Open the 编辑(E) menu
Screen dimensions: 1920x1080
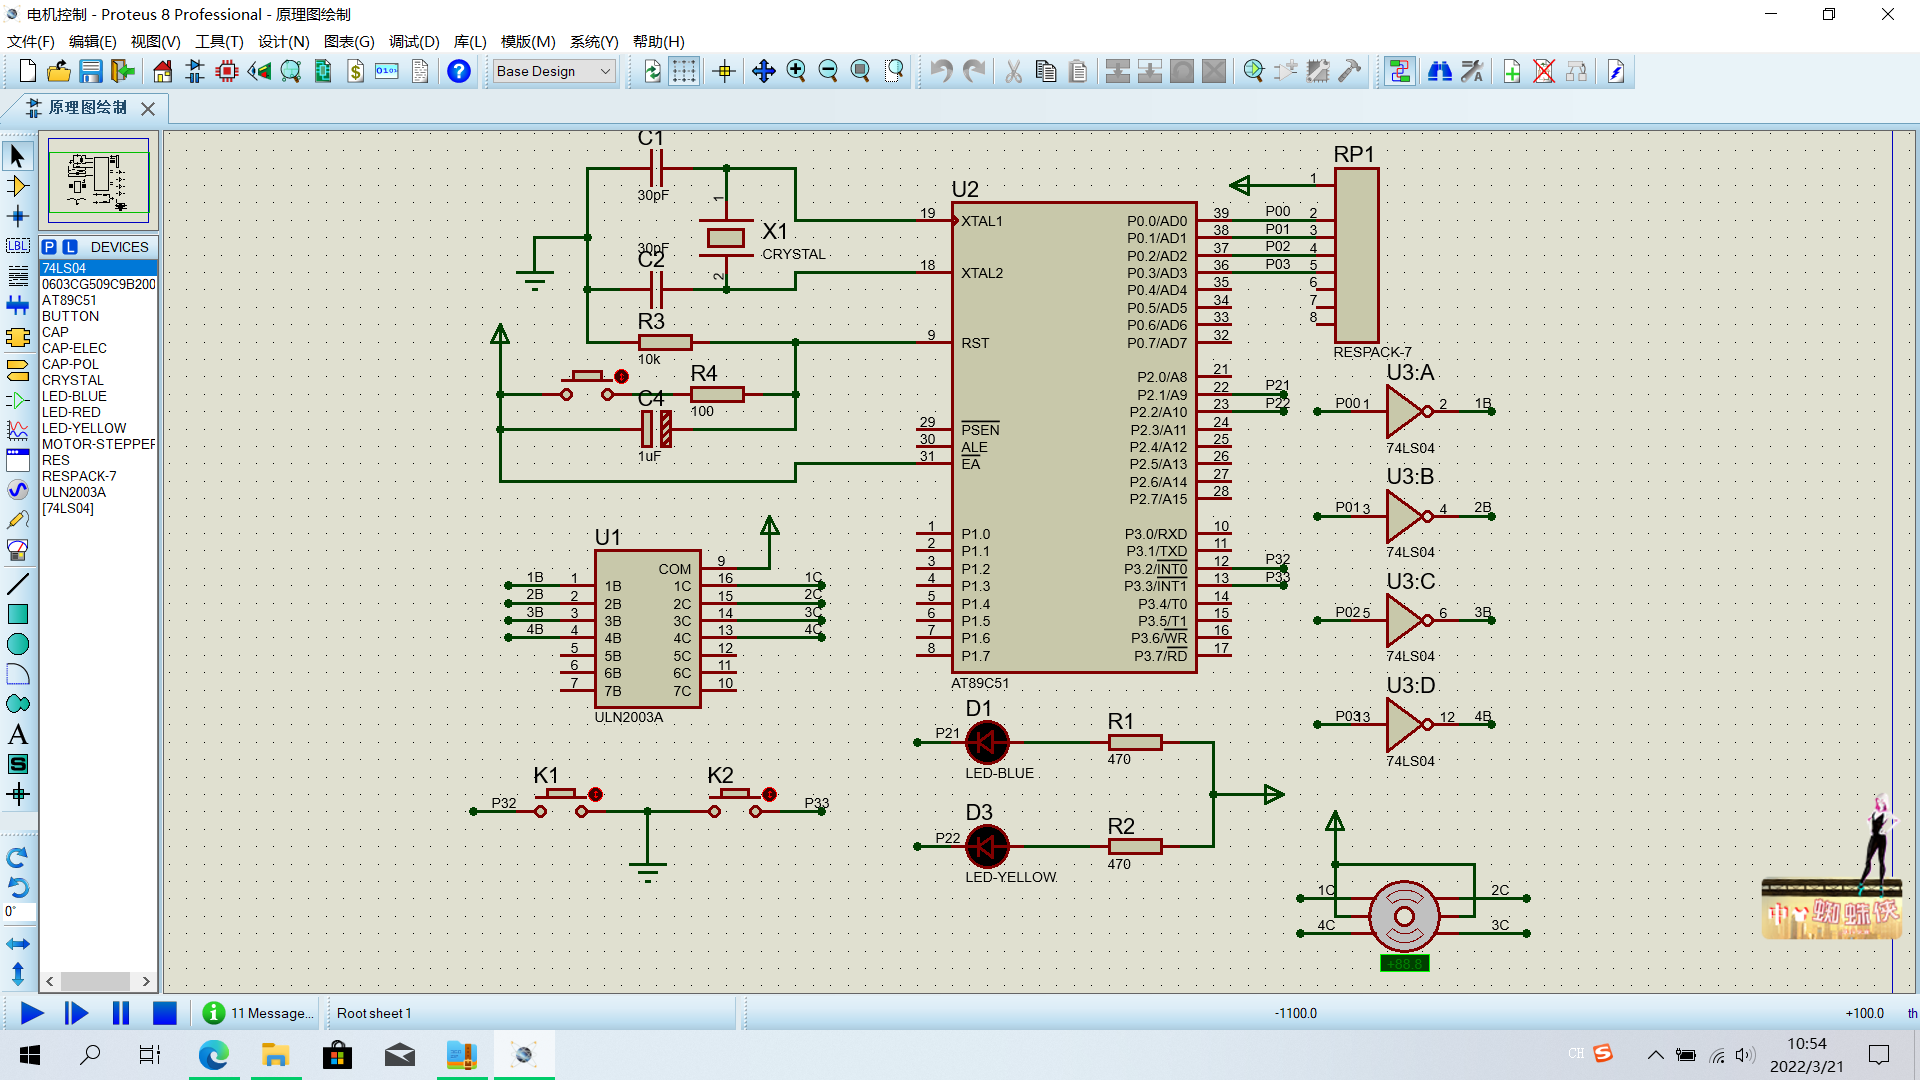92,42
